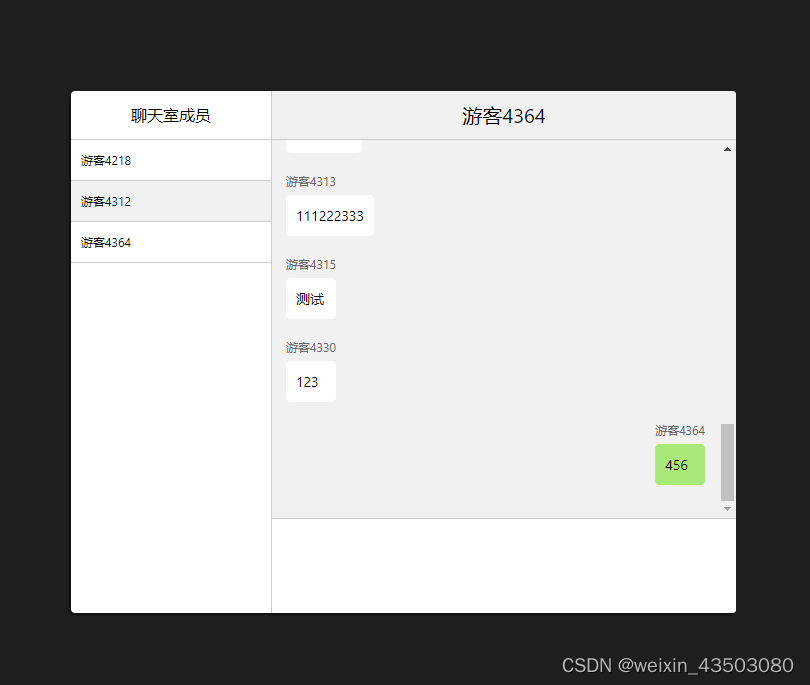Click the scrollbar up arrow in the chat

[727, 149]
